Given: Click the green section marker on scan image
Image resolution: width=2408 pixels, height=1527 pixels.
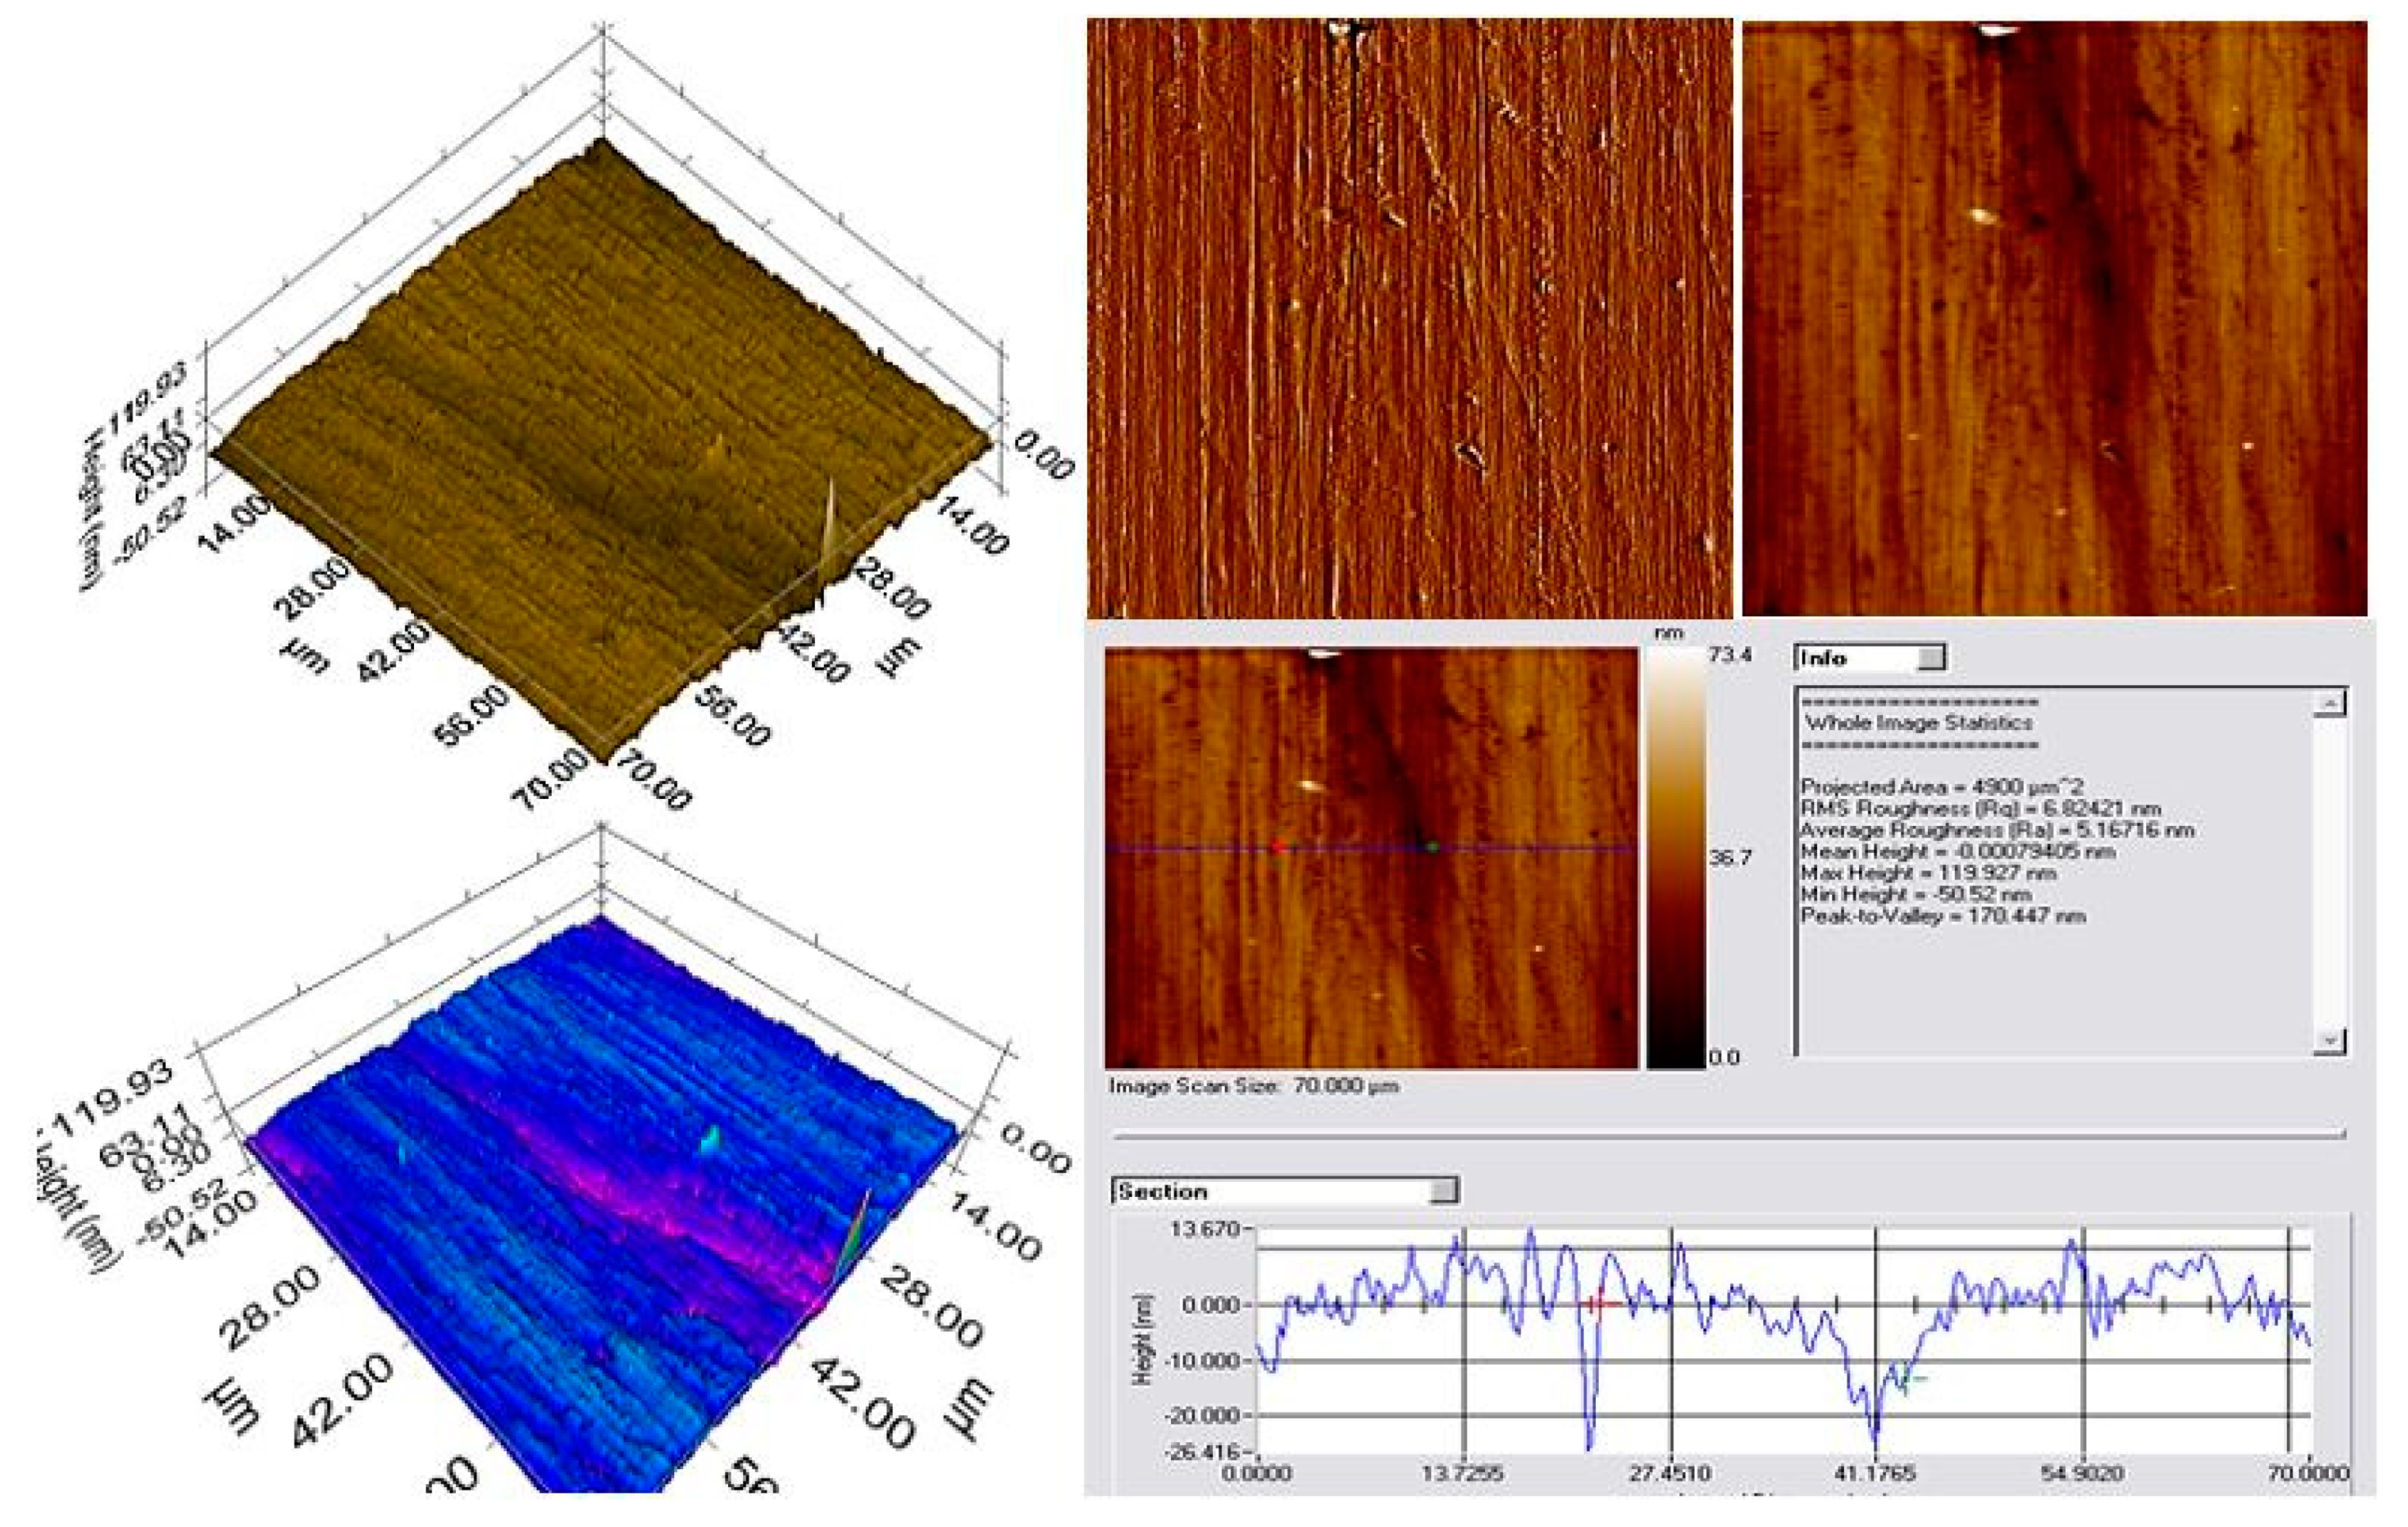Looking at the screenshot, I should pyautogui.click(x=1432, y=847).
